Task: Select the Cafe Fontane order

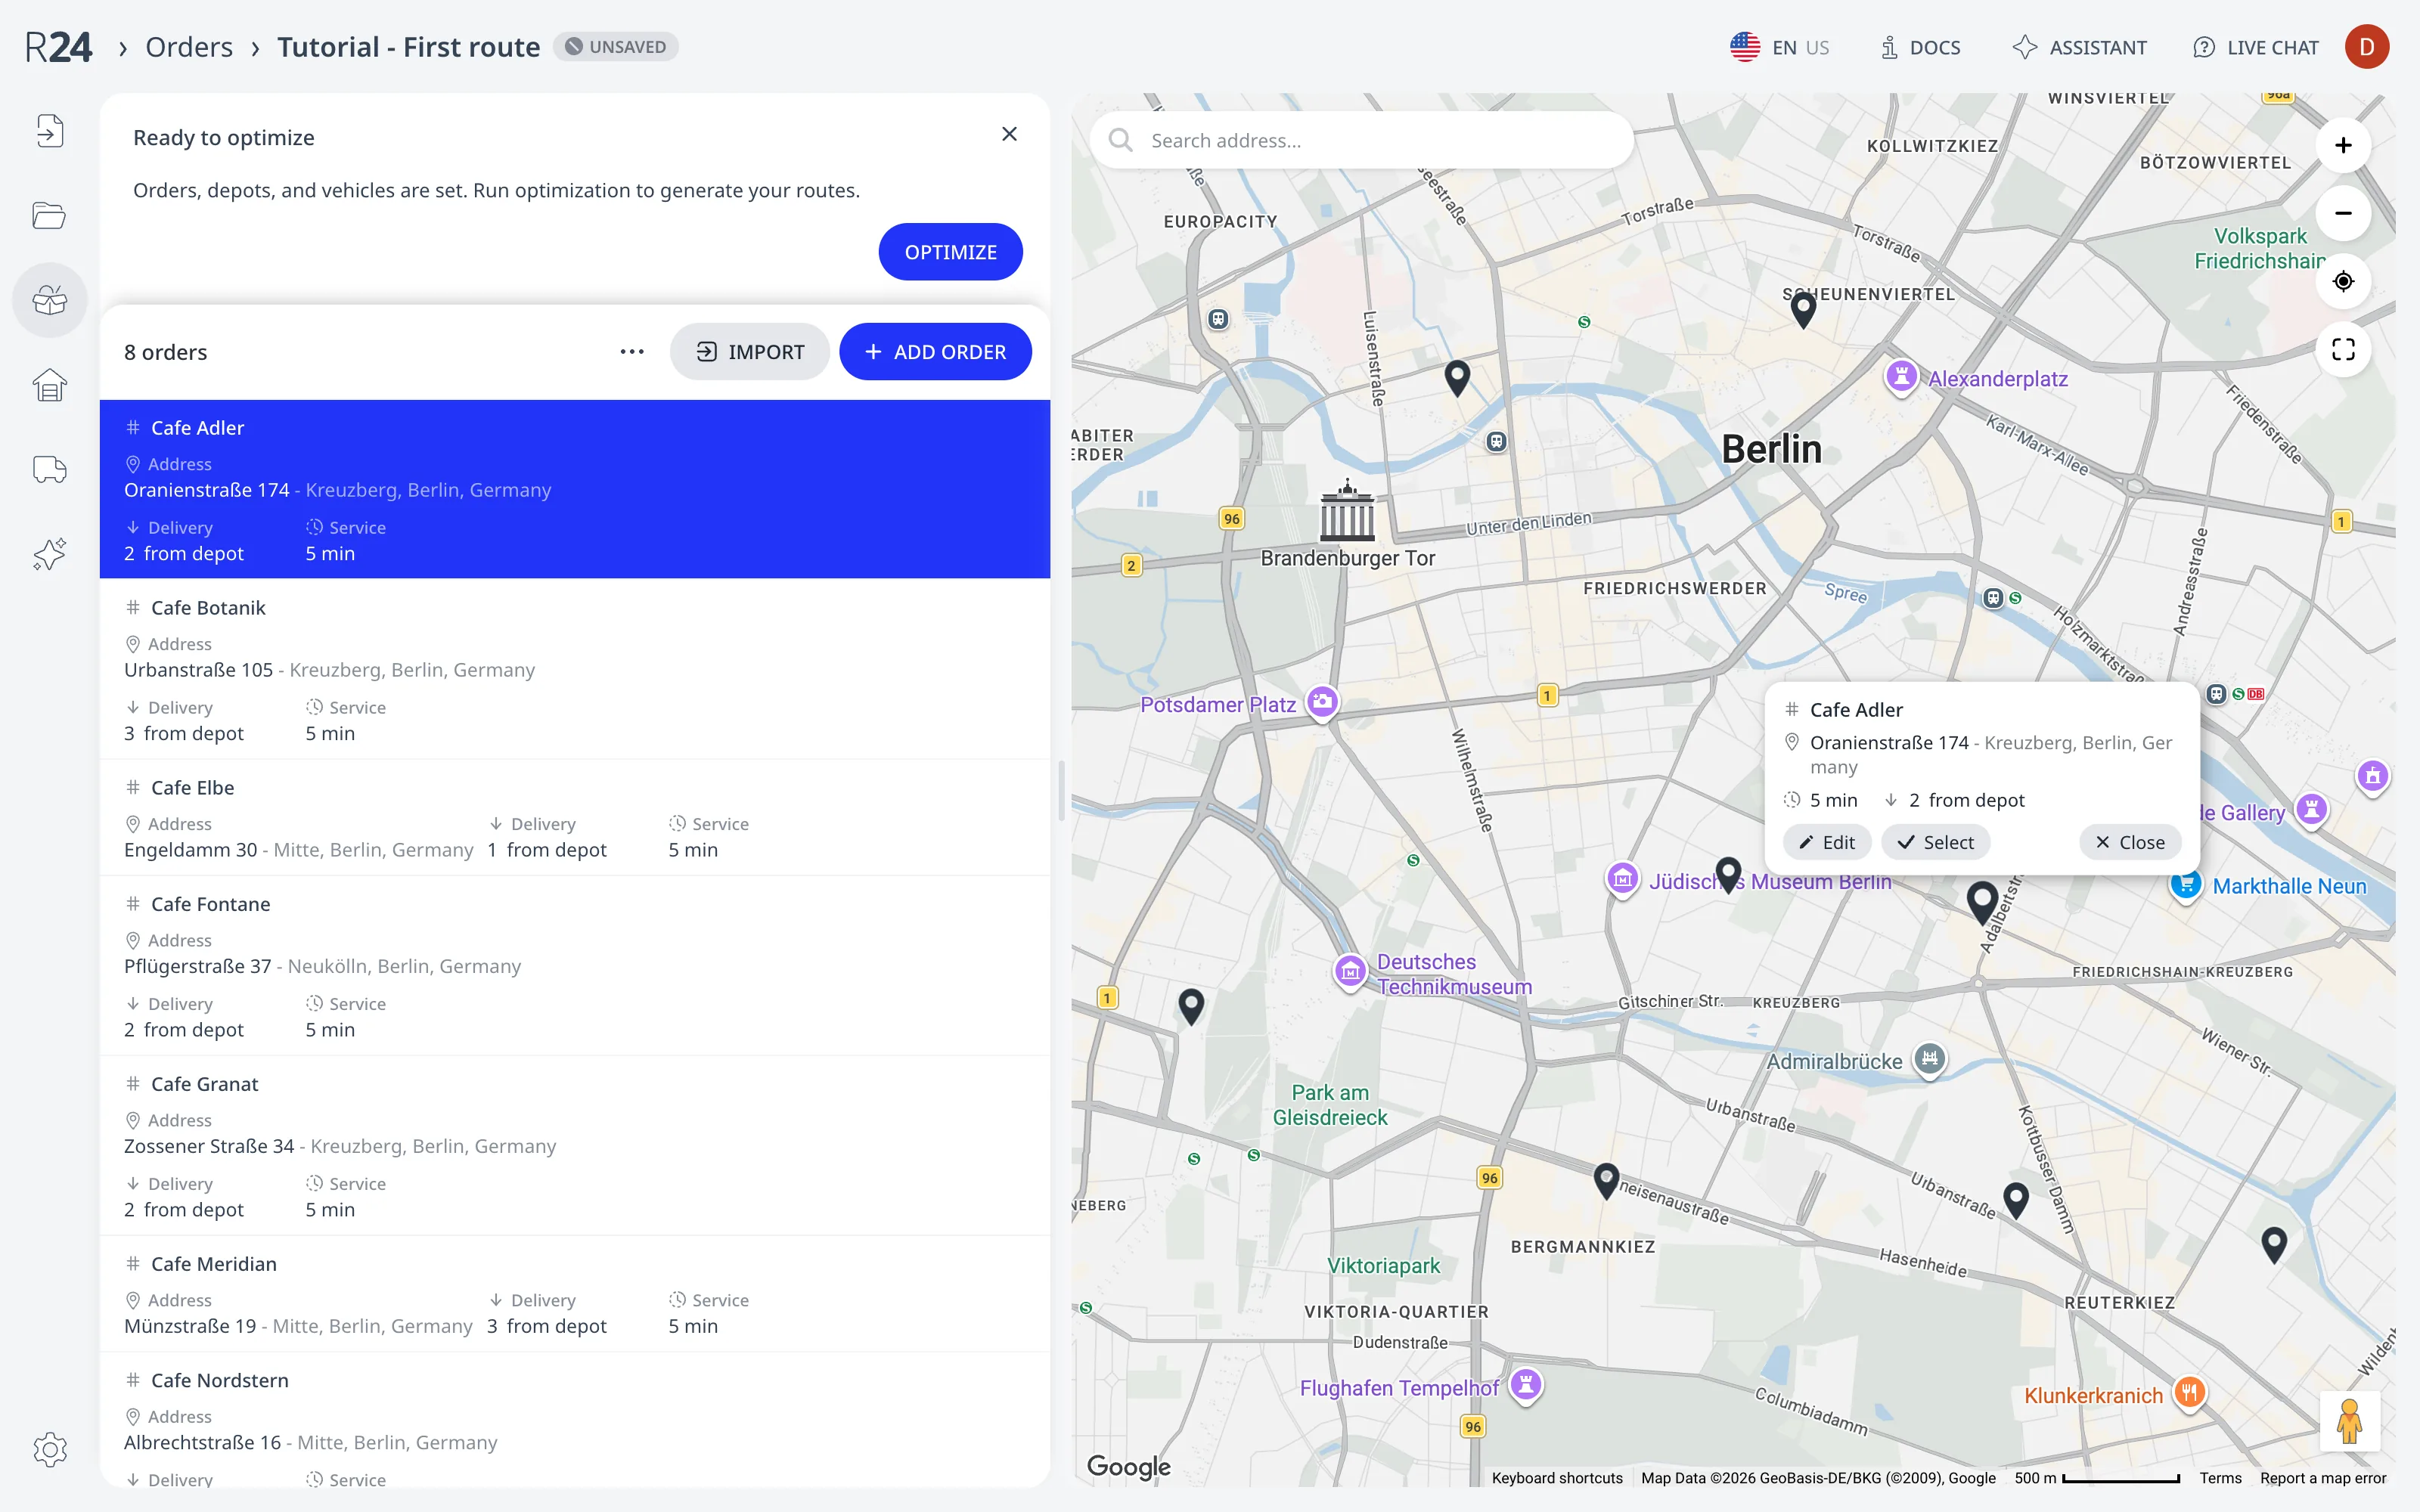Action: click(575, 966)
